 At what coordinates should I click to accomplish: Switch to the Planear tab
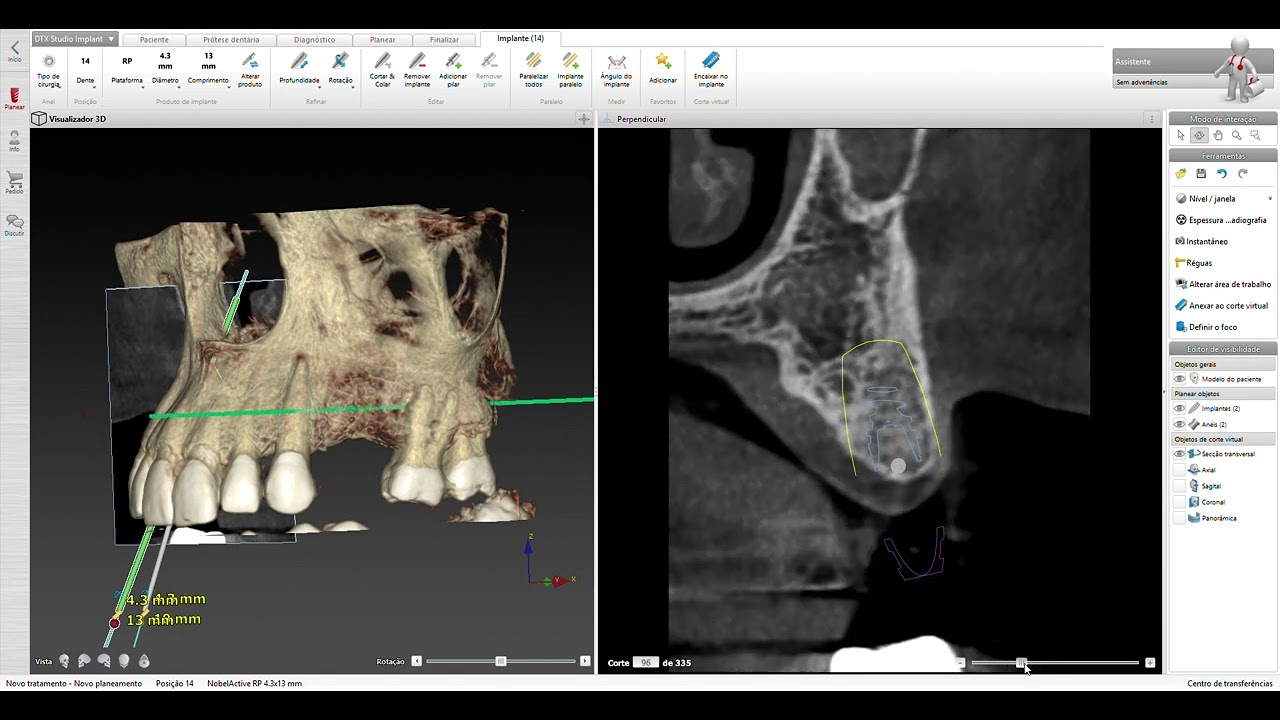[383, 39]
